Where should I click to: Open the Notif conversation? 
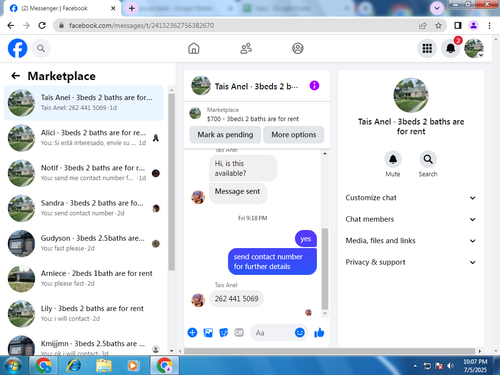click(84, 173)
